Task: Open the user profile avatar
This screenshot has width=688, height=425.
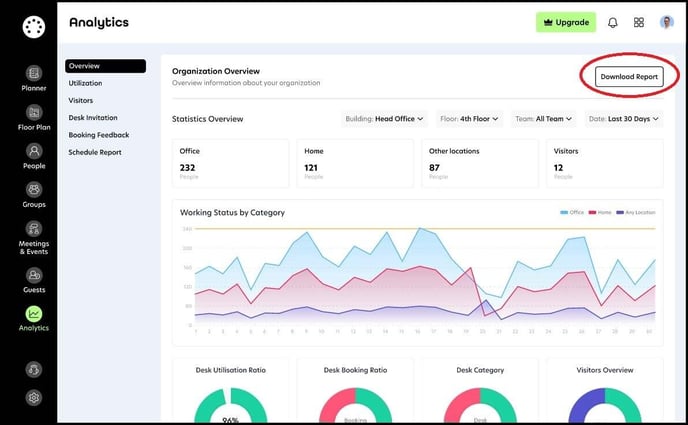Action: (x=666, y=22)
